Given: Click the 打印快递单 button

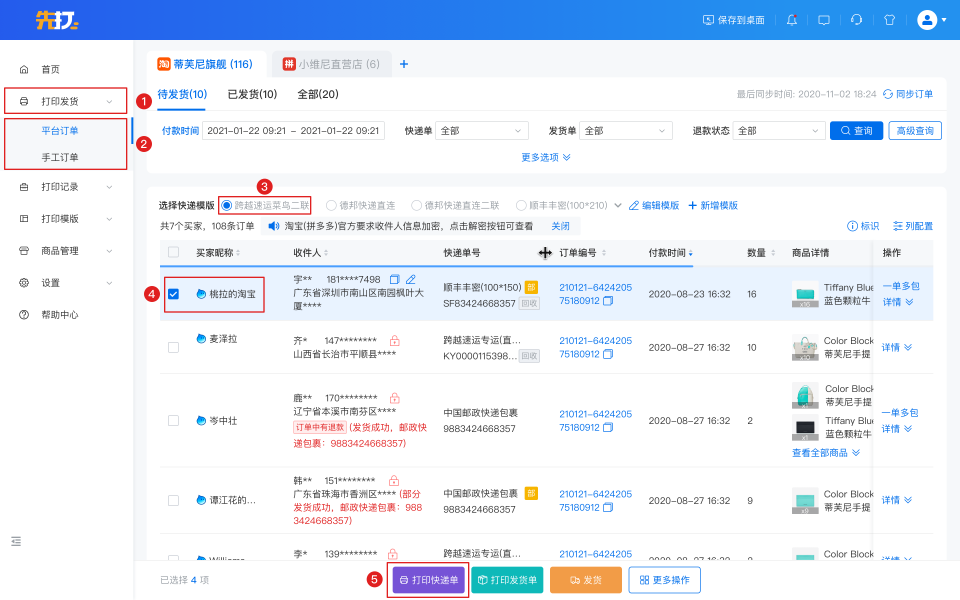Looking at the screenshot, I should (428, 580).
